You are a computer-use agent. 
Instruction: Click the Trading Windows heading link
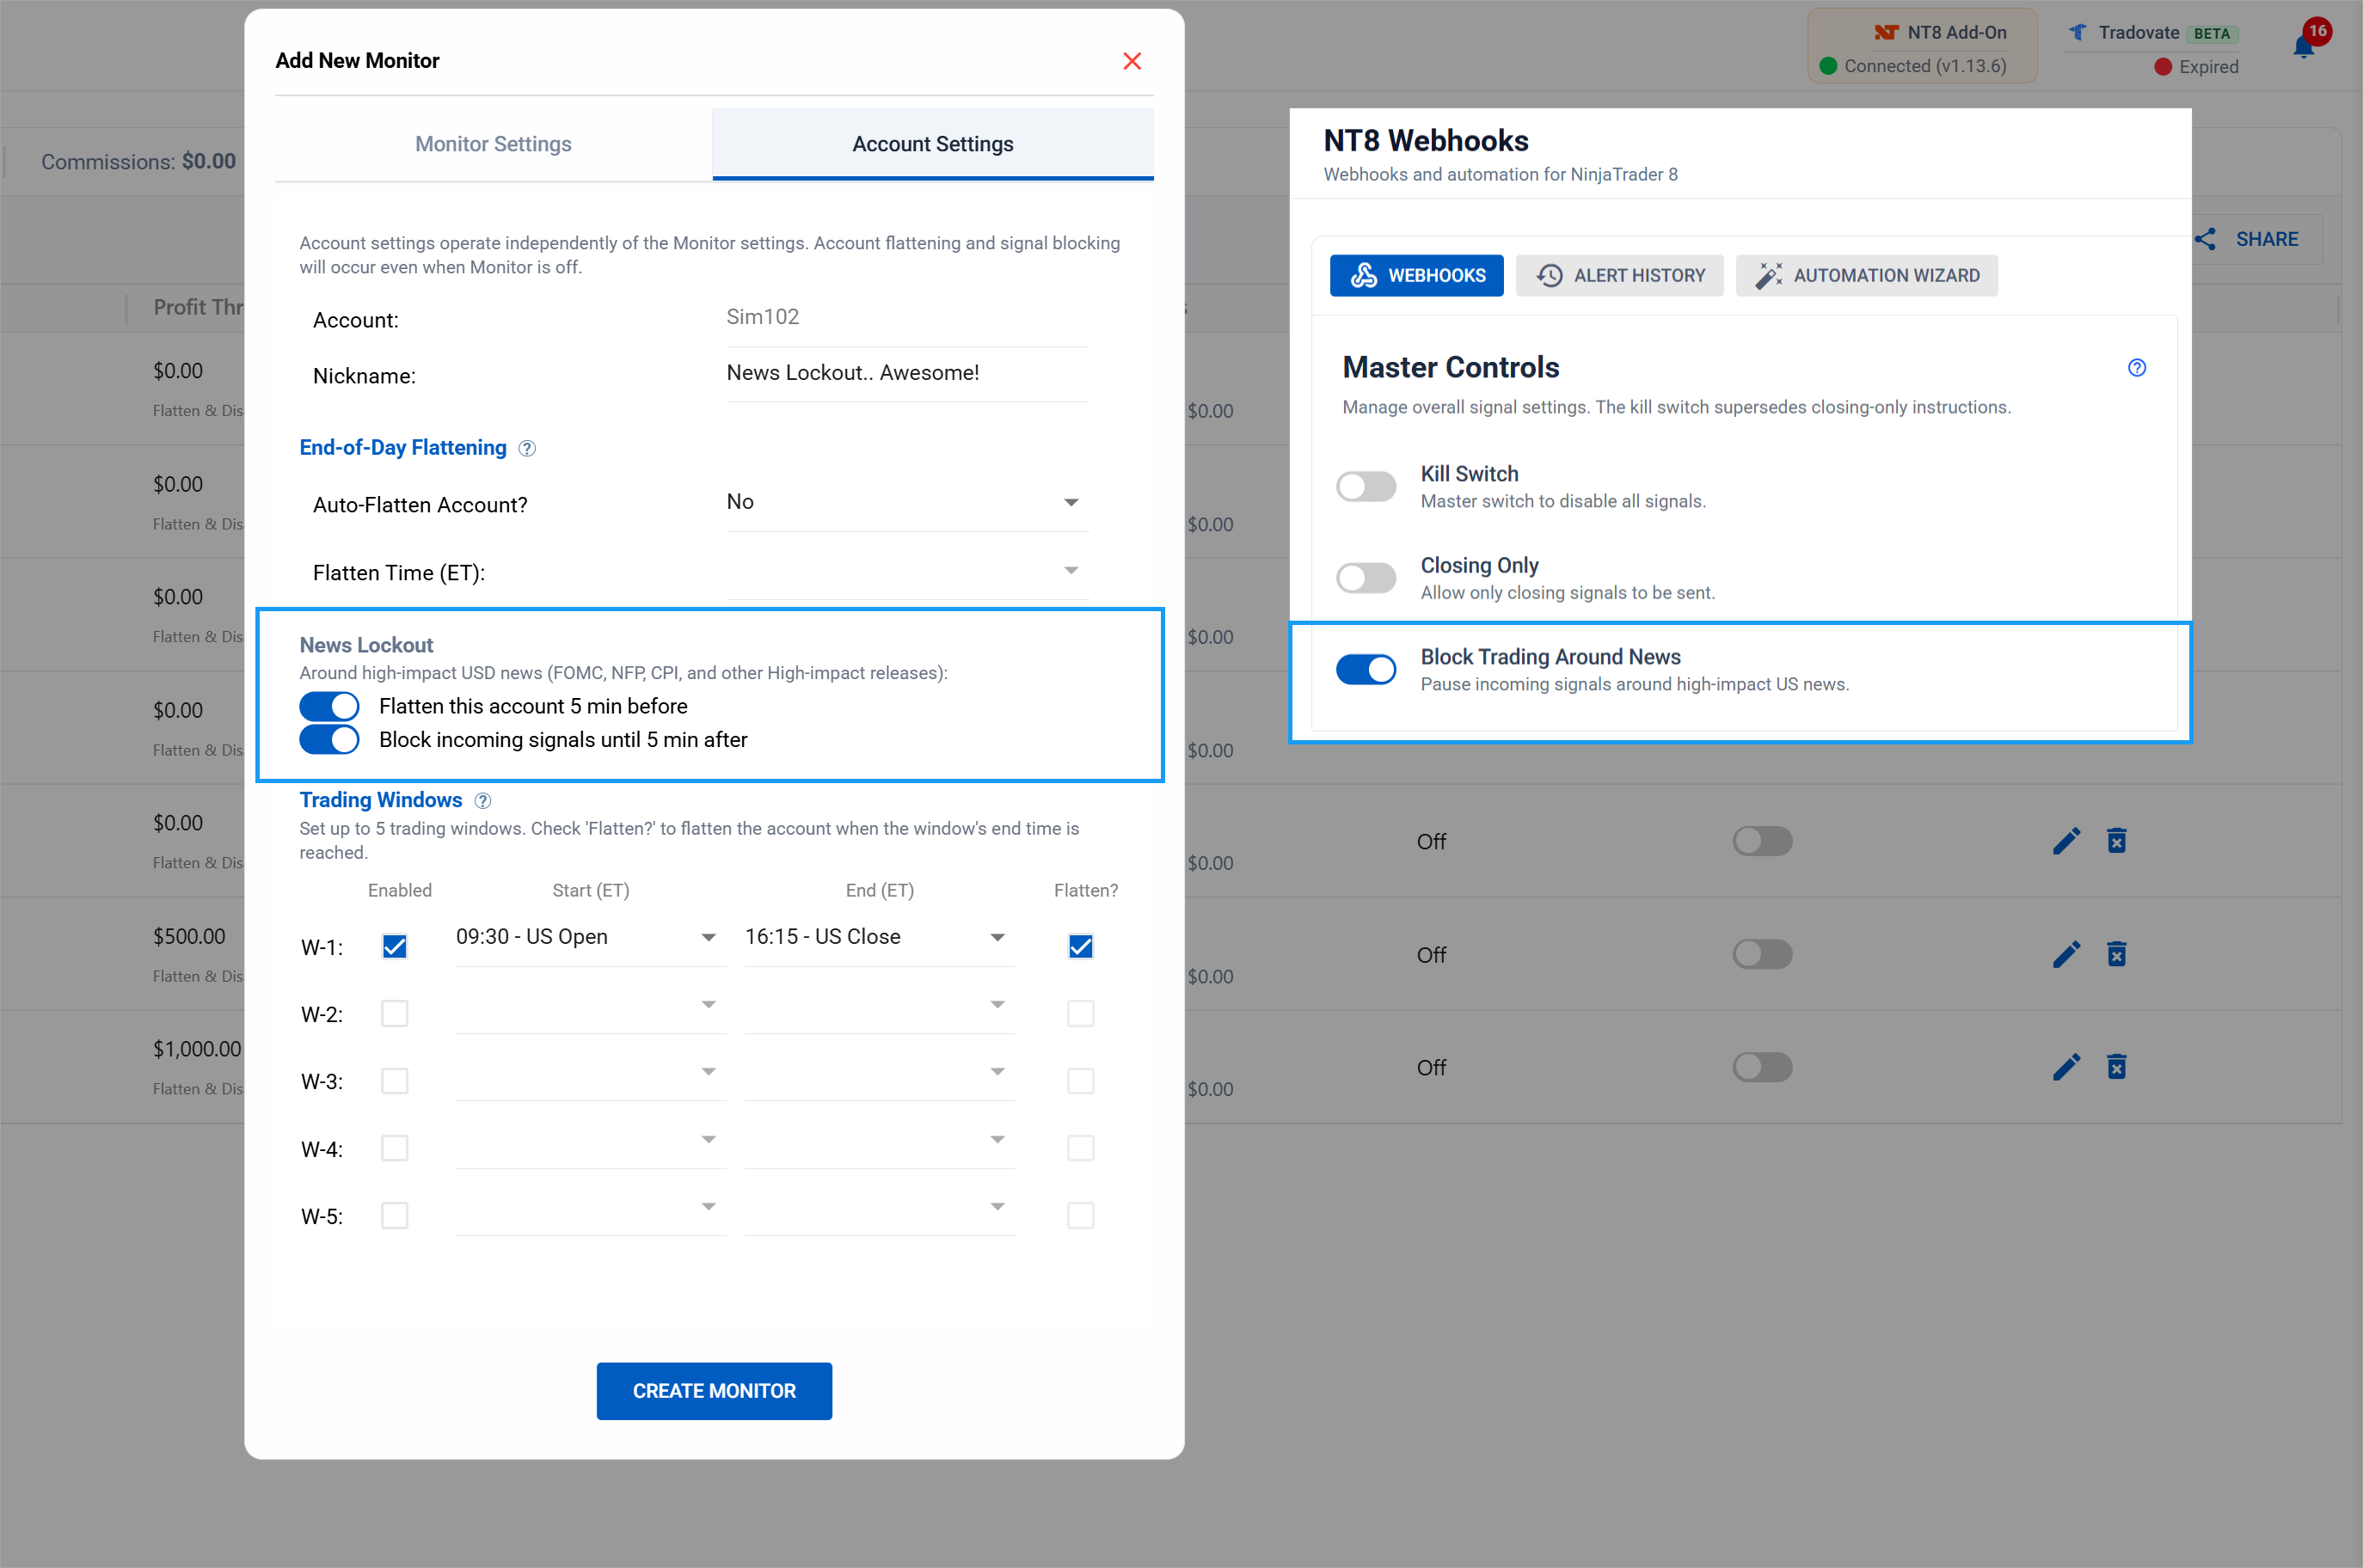[381, 800]
